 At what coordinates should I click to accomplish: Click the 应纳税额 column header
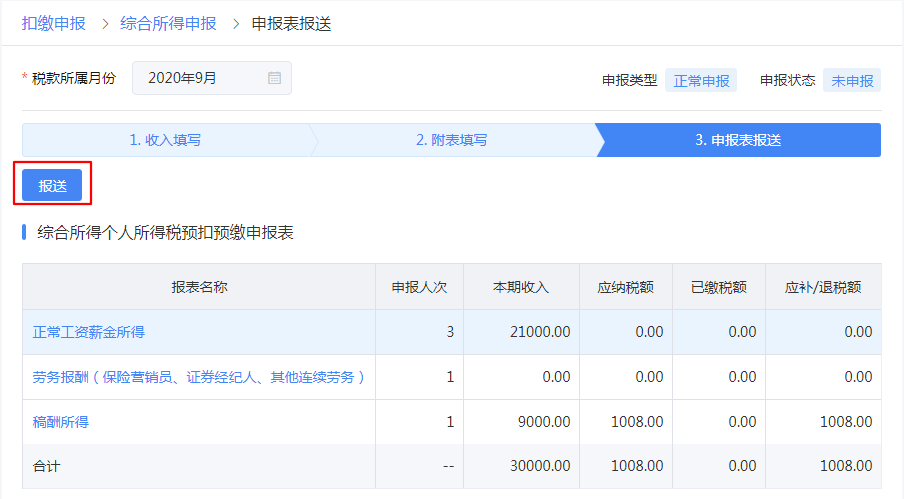[625, 287]
